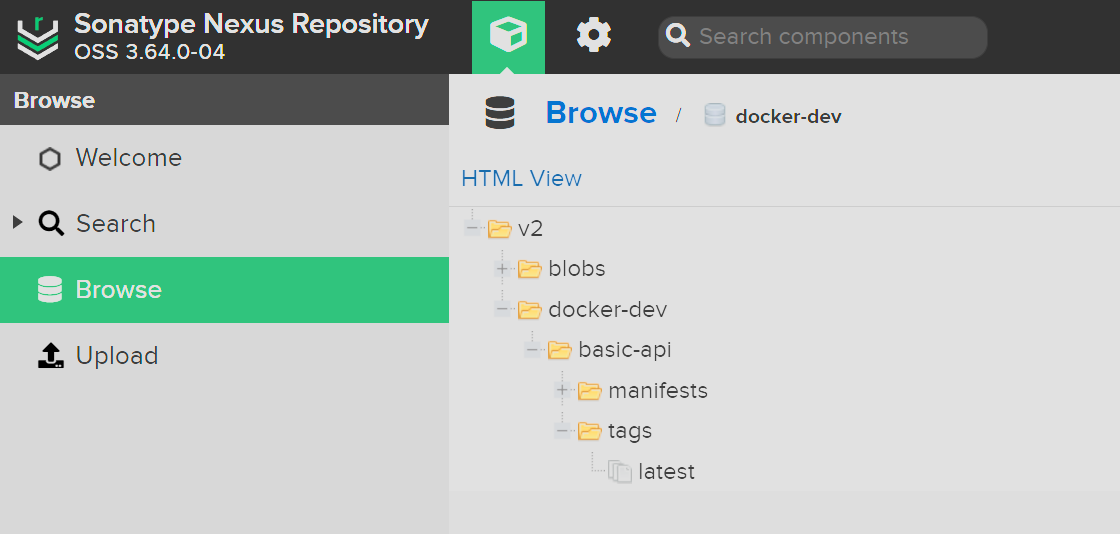1120x534 pixels.
Task: Click the search magnifier icon in header
Action: 678,36
